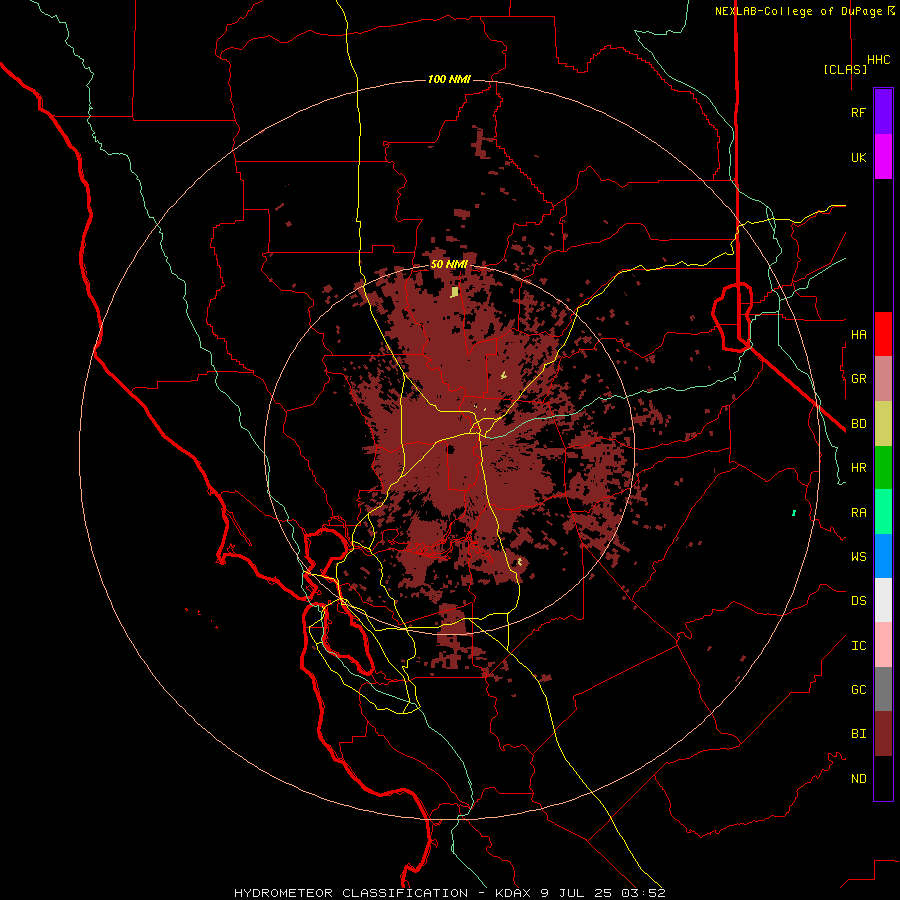Image resolution: width=900 pixels, height=900 pixels.
Task: Click the isolated green RA echo at far right
Action: 794,513
